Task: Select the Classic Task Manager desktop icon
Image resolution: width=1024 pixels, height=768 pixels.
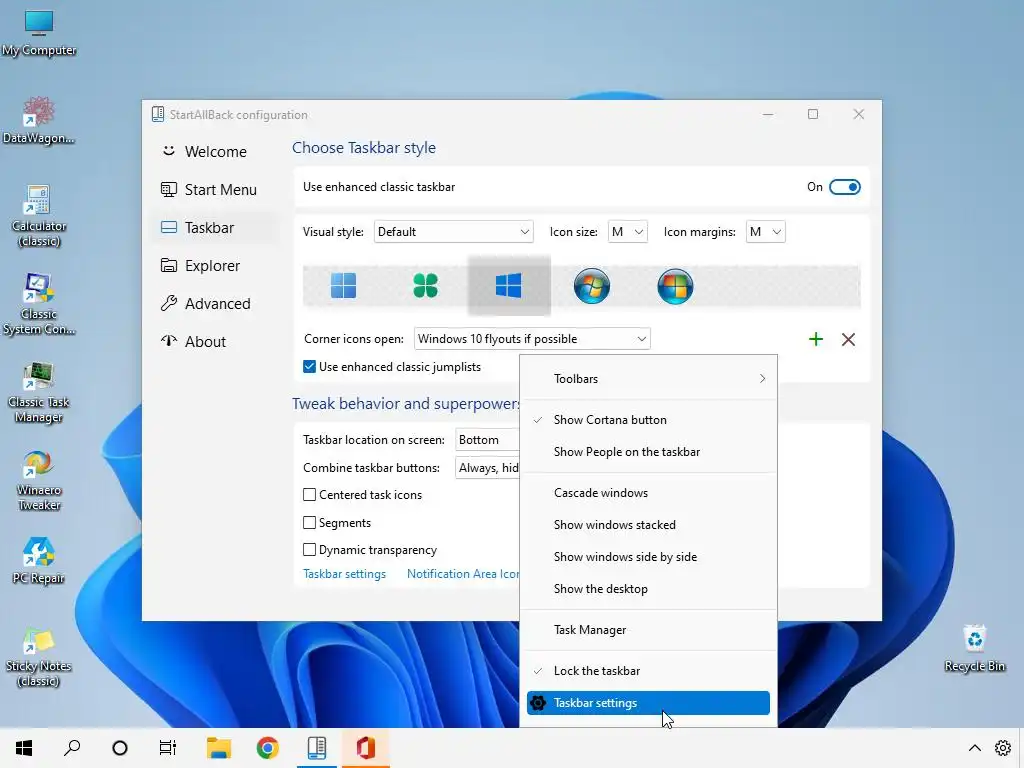Action: tap(39, 392)
